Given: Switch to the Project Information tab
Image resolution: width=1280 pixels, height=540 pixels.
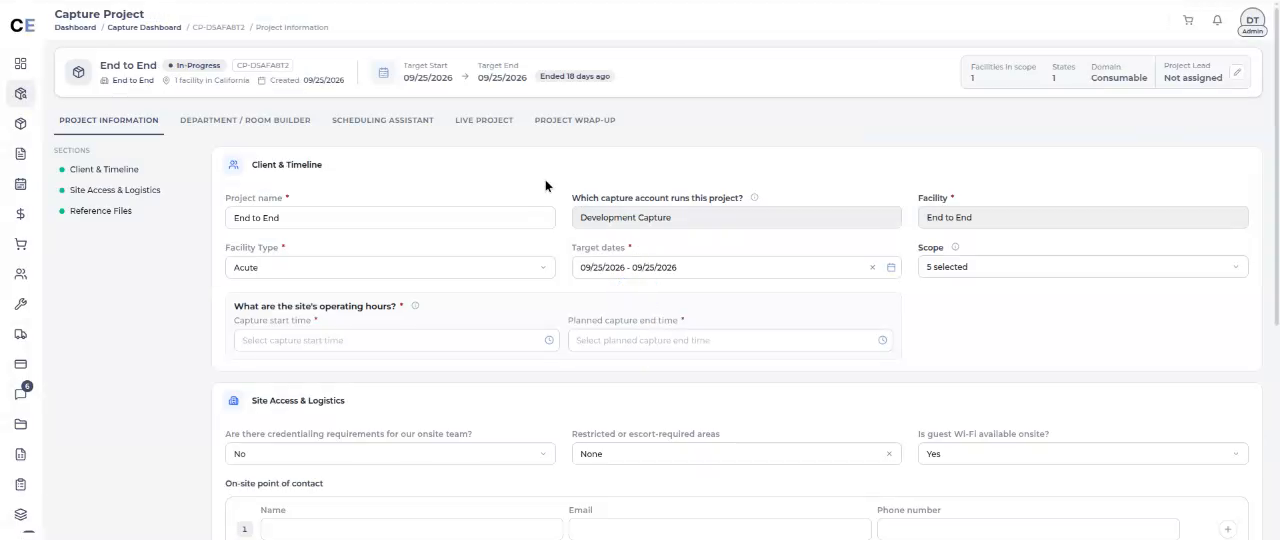Looking at the screenshot, I should [109, 120].
